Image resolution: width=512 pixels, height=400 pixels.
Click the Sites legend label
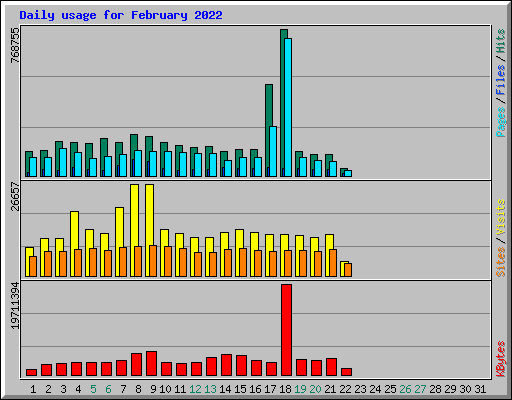(x=501, y=262)
